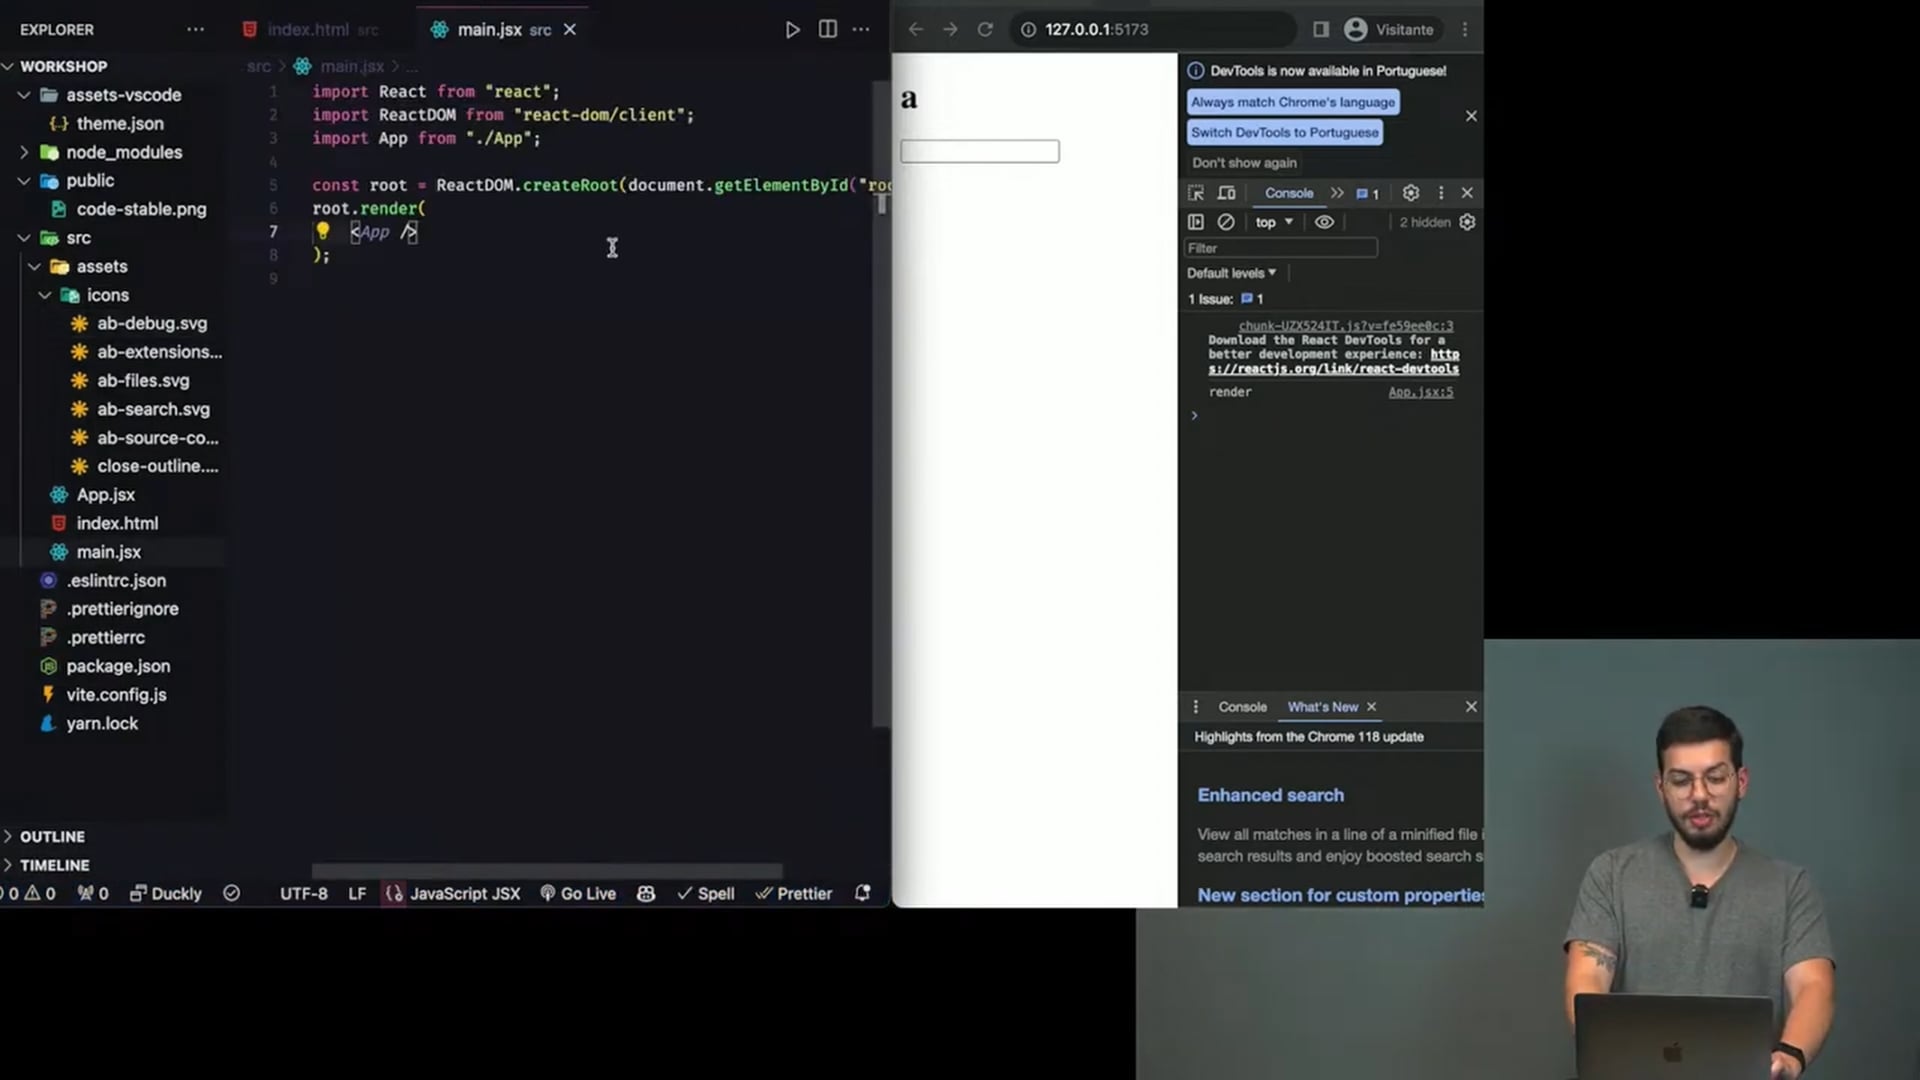The height and width of the screenshot is (1080, 1920).
Task: Click DevTools inspect element icon
Action: tap(1196, 193)
